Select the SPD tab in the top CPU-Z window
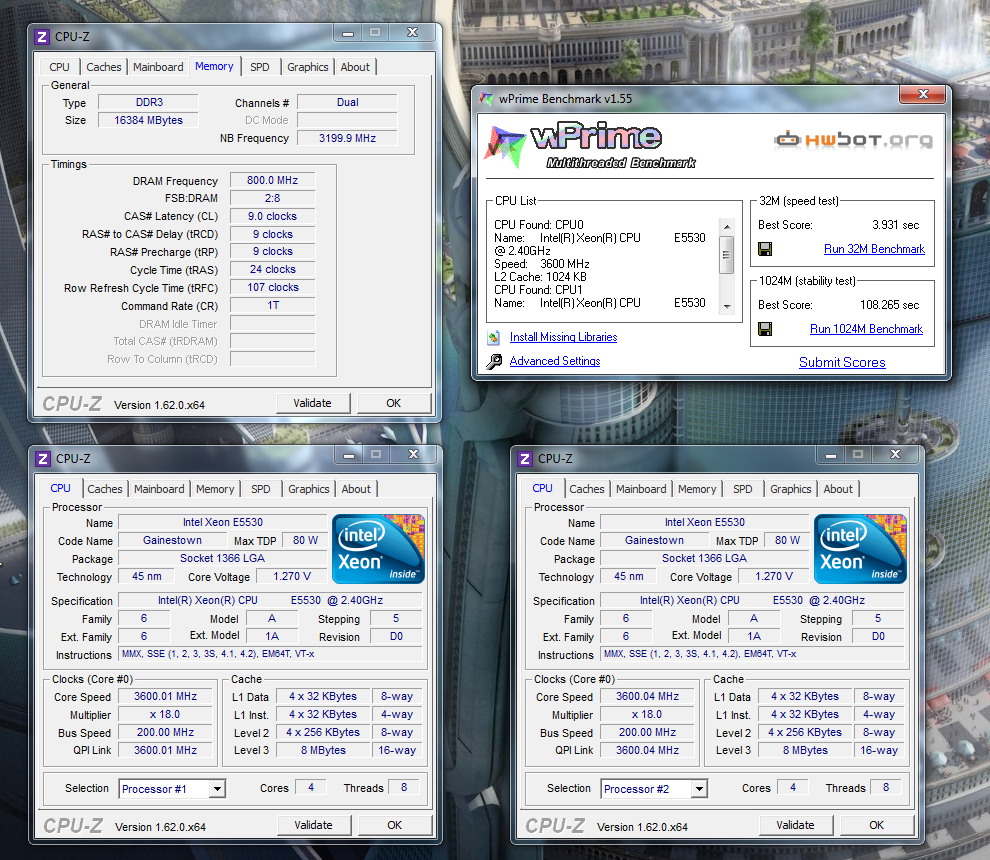Screen dimensions: 990x860 point(259,67)
